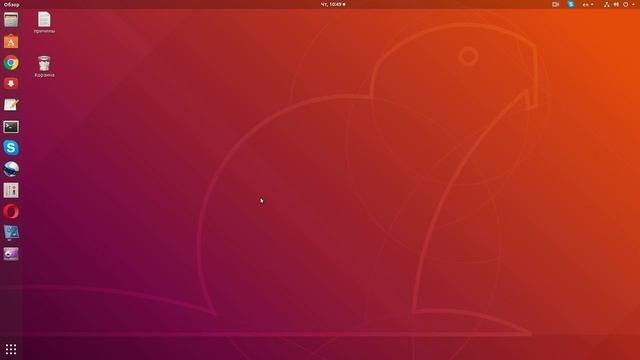
Task: Open the Обзор activities overview
Action: (x=11, y=4)
